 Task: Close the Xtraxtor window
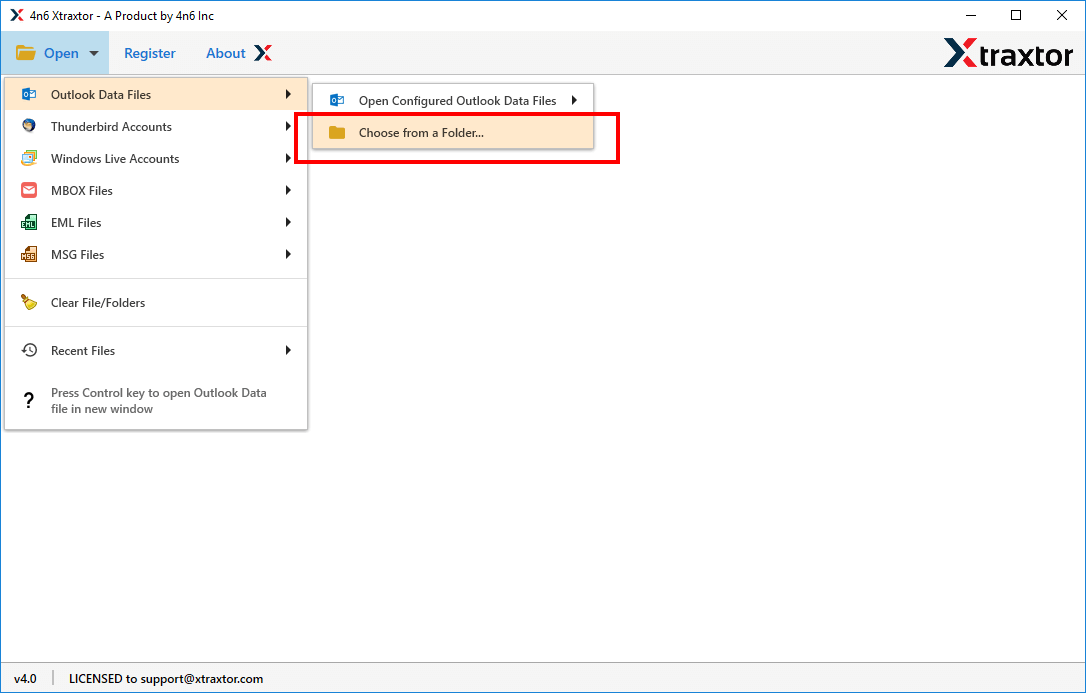coord(1062,15)
